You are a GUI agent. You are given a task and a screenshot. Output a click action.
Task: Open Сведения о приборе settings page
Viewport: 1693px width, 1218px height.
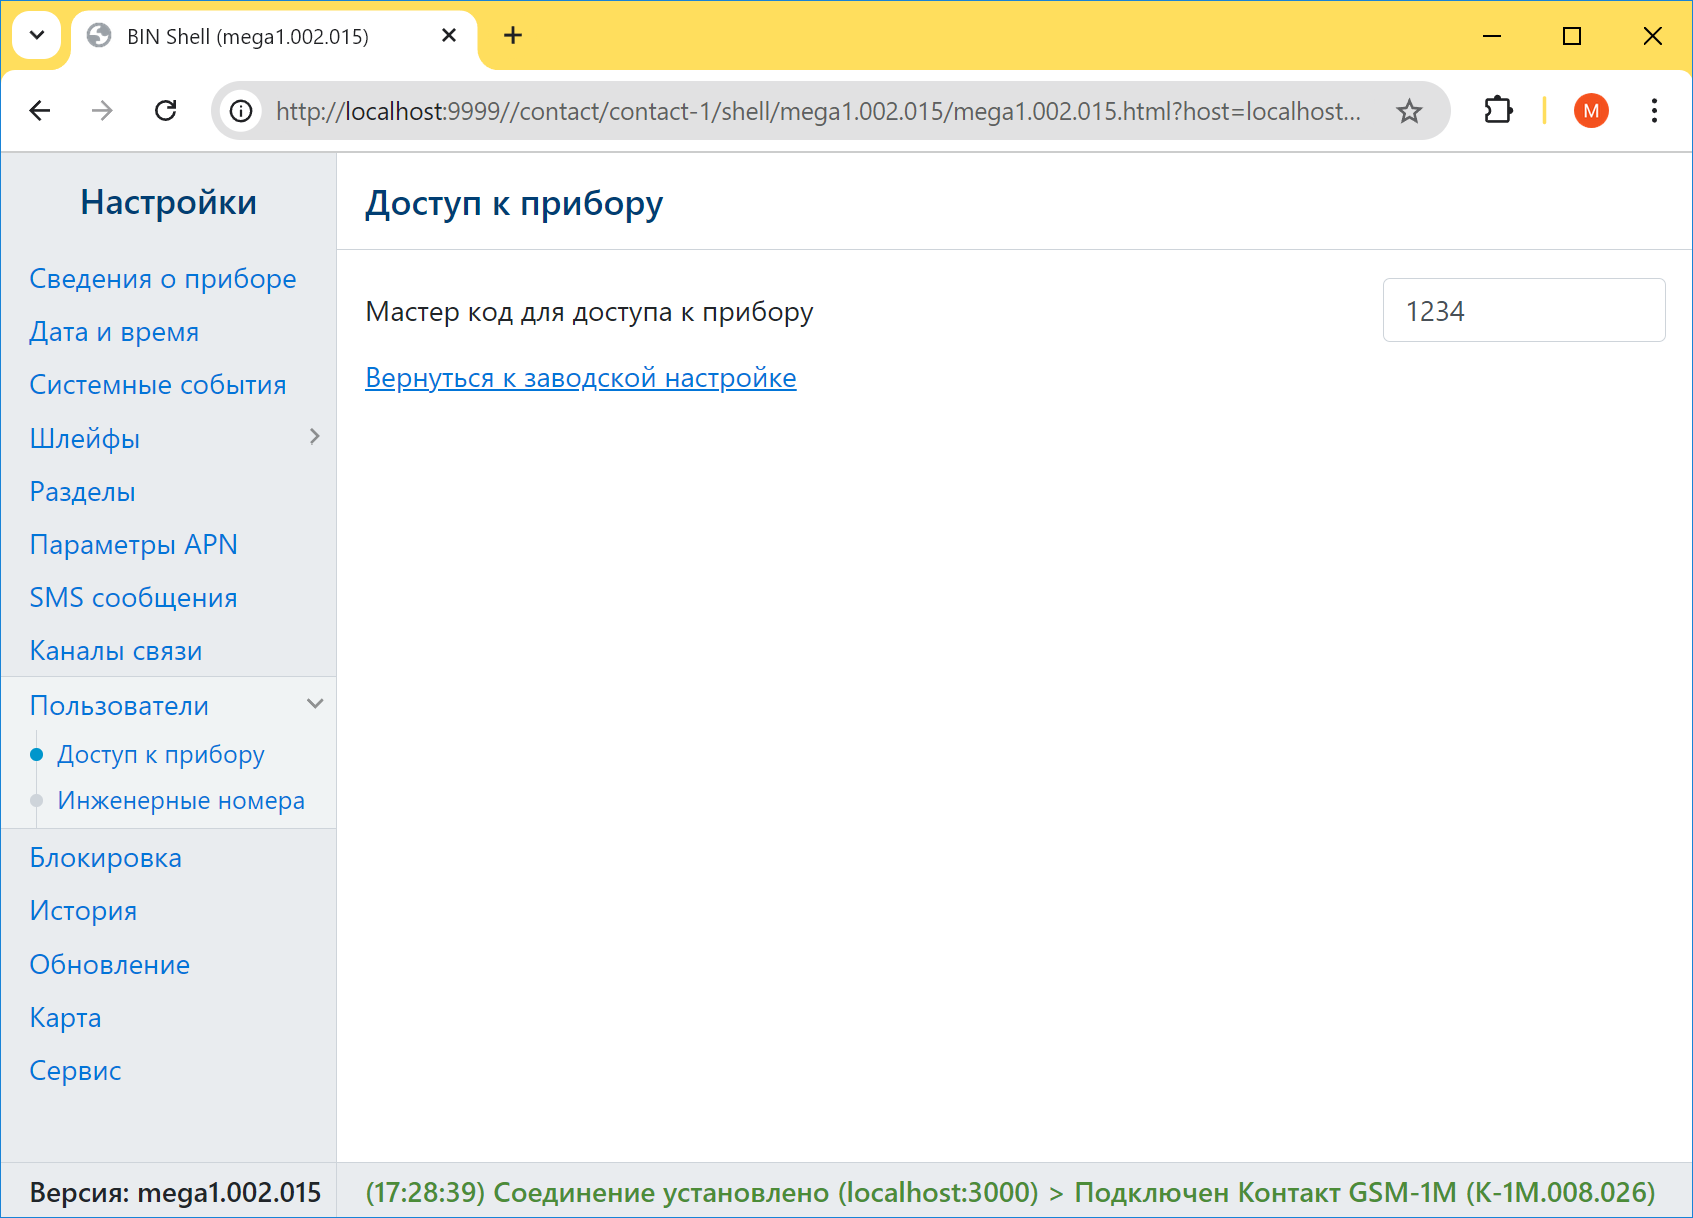tap(163, 279)
